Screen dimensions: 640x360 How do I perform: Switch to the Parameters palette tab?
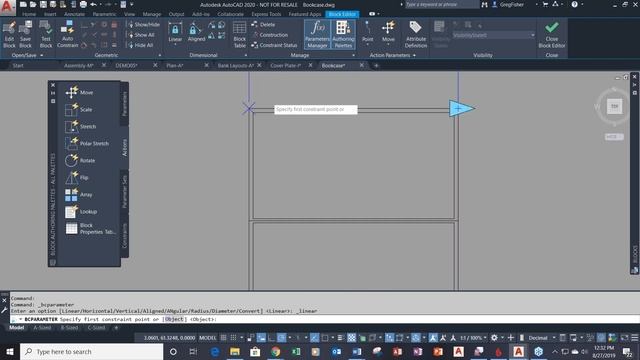pos(124,103)
